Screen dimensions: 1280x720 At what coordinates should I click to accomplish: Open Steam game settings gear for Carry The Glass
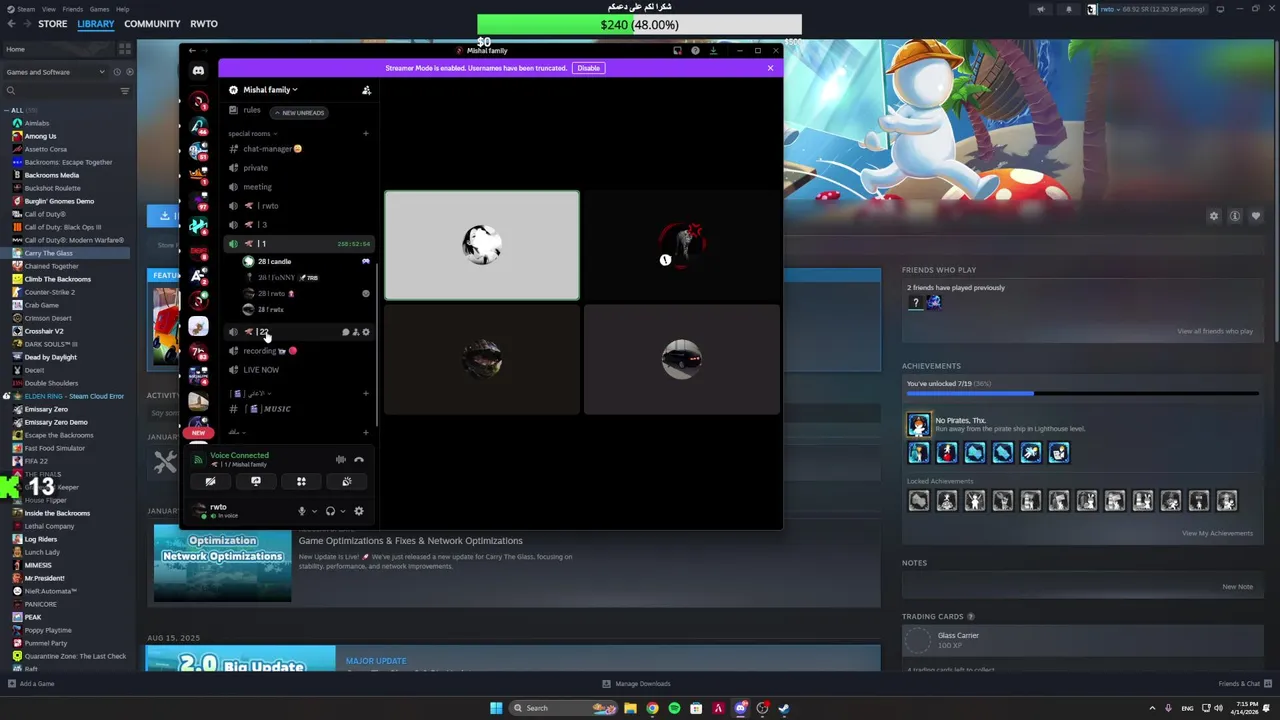pos(1214,216)
